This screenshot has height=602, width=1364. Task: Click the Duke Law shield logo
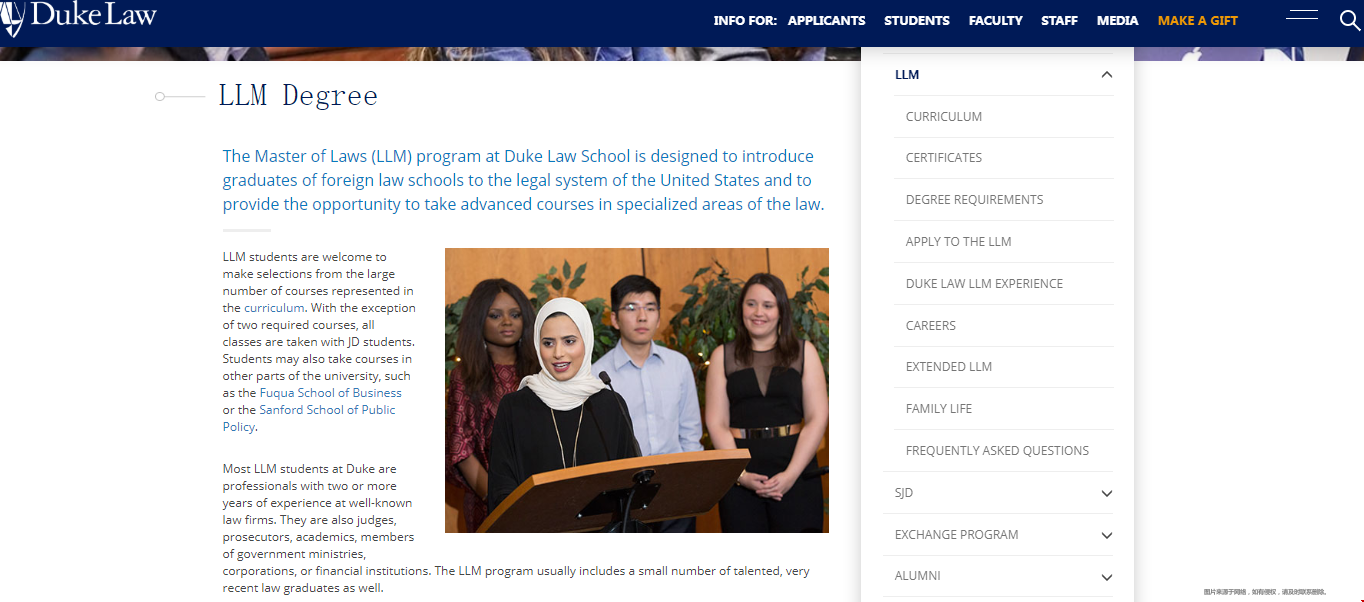(x=13, y=18)
